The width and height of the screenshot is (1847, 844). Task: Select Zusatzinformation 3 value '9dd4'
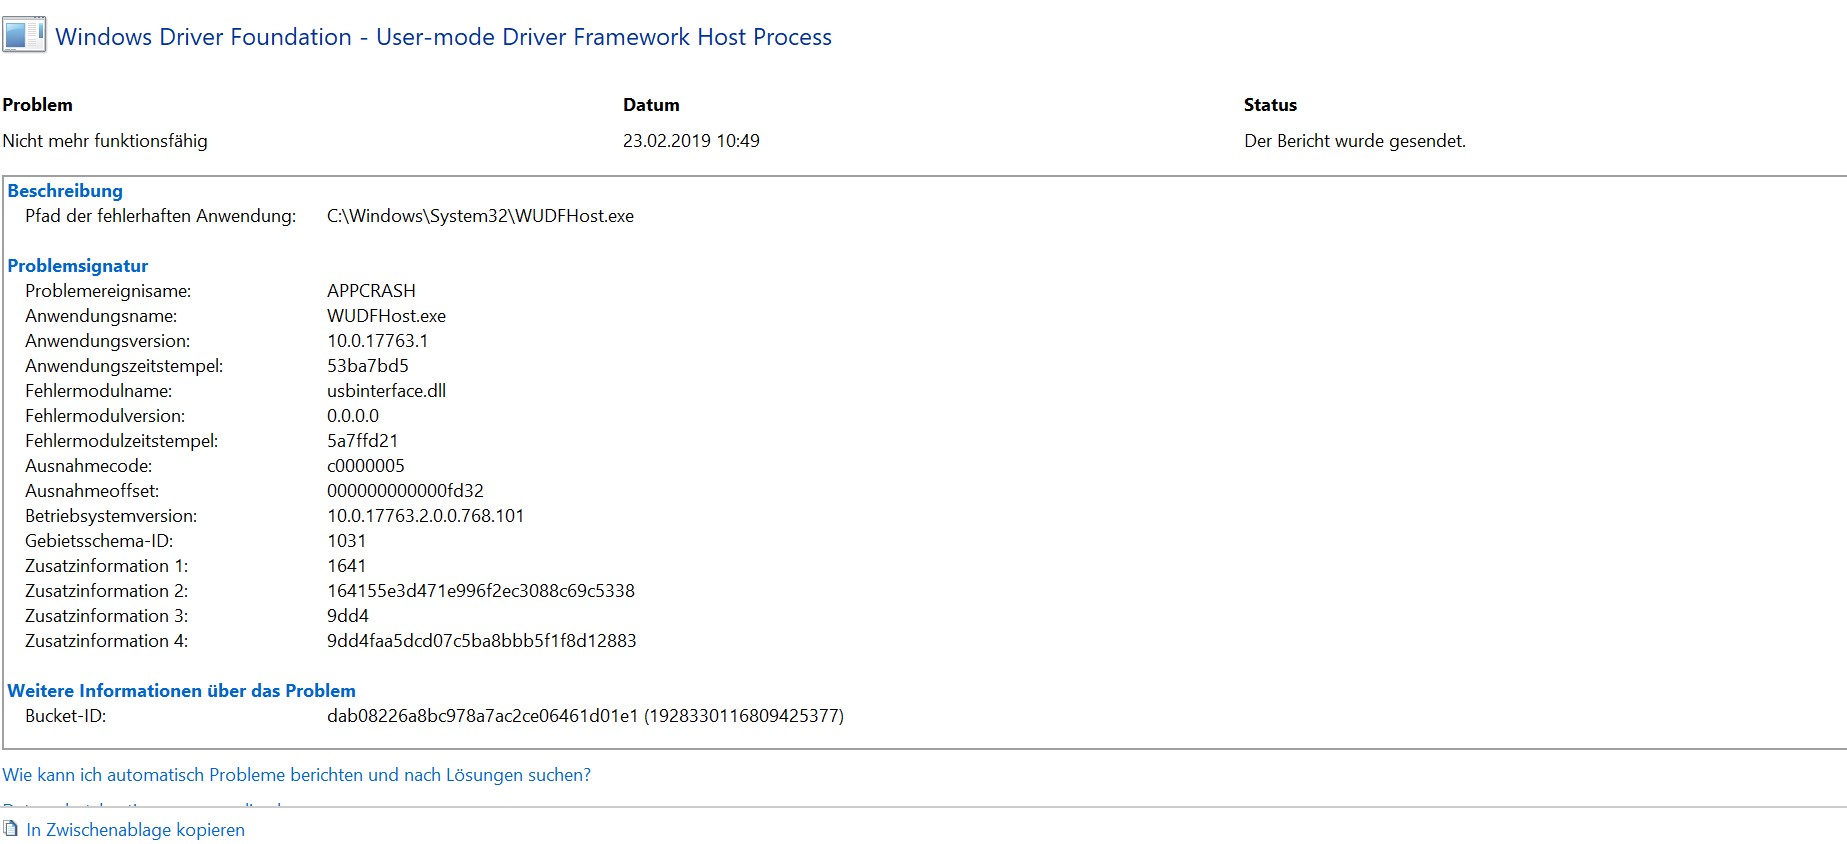pyautogui.click(x=348, y=616)
